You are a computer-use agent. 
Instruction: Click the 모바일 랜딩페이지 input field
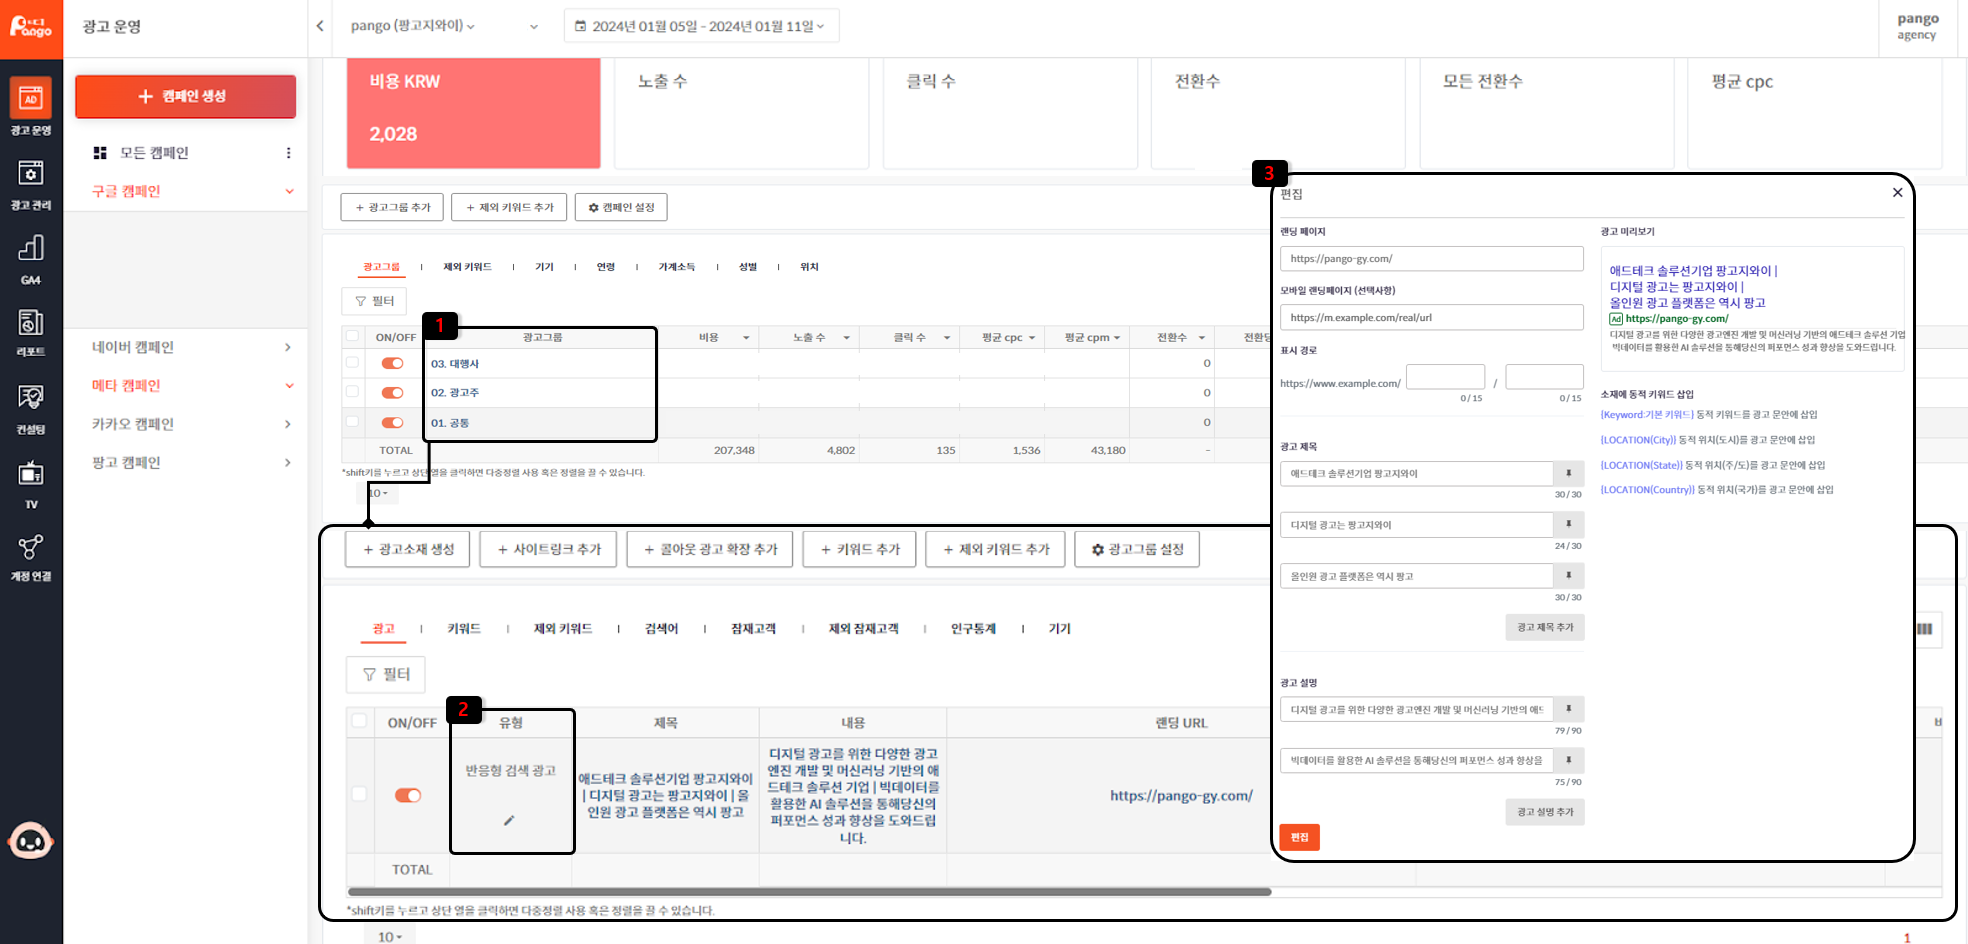1431,317
